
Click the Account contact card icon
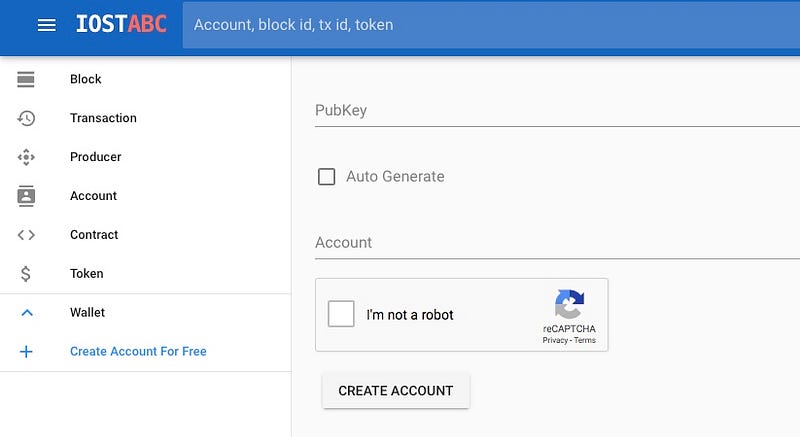point(26,196)
